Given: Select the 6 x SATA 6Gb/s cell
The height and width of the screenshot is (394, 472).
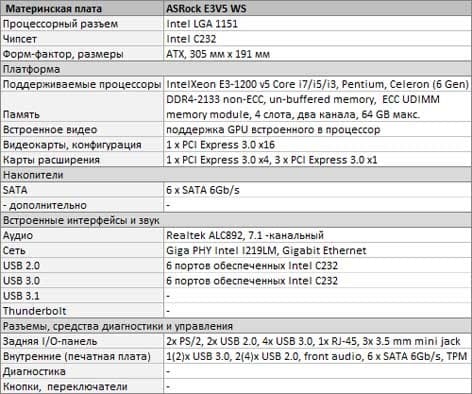Looking at the screenshot, I should coord(318,190).
